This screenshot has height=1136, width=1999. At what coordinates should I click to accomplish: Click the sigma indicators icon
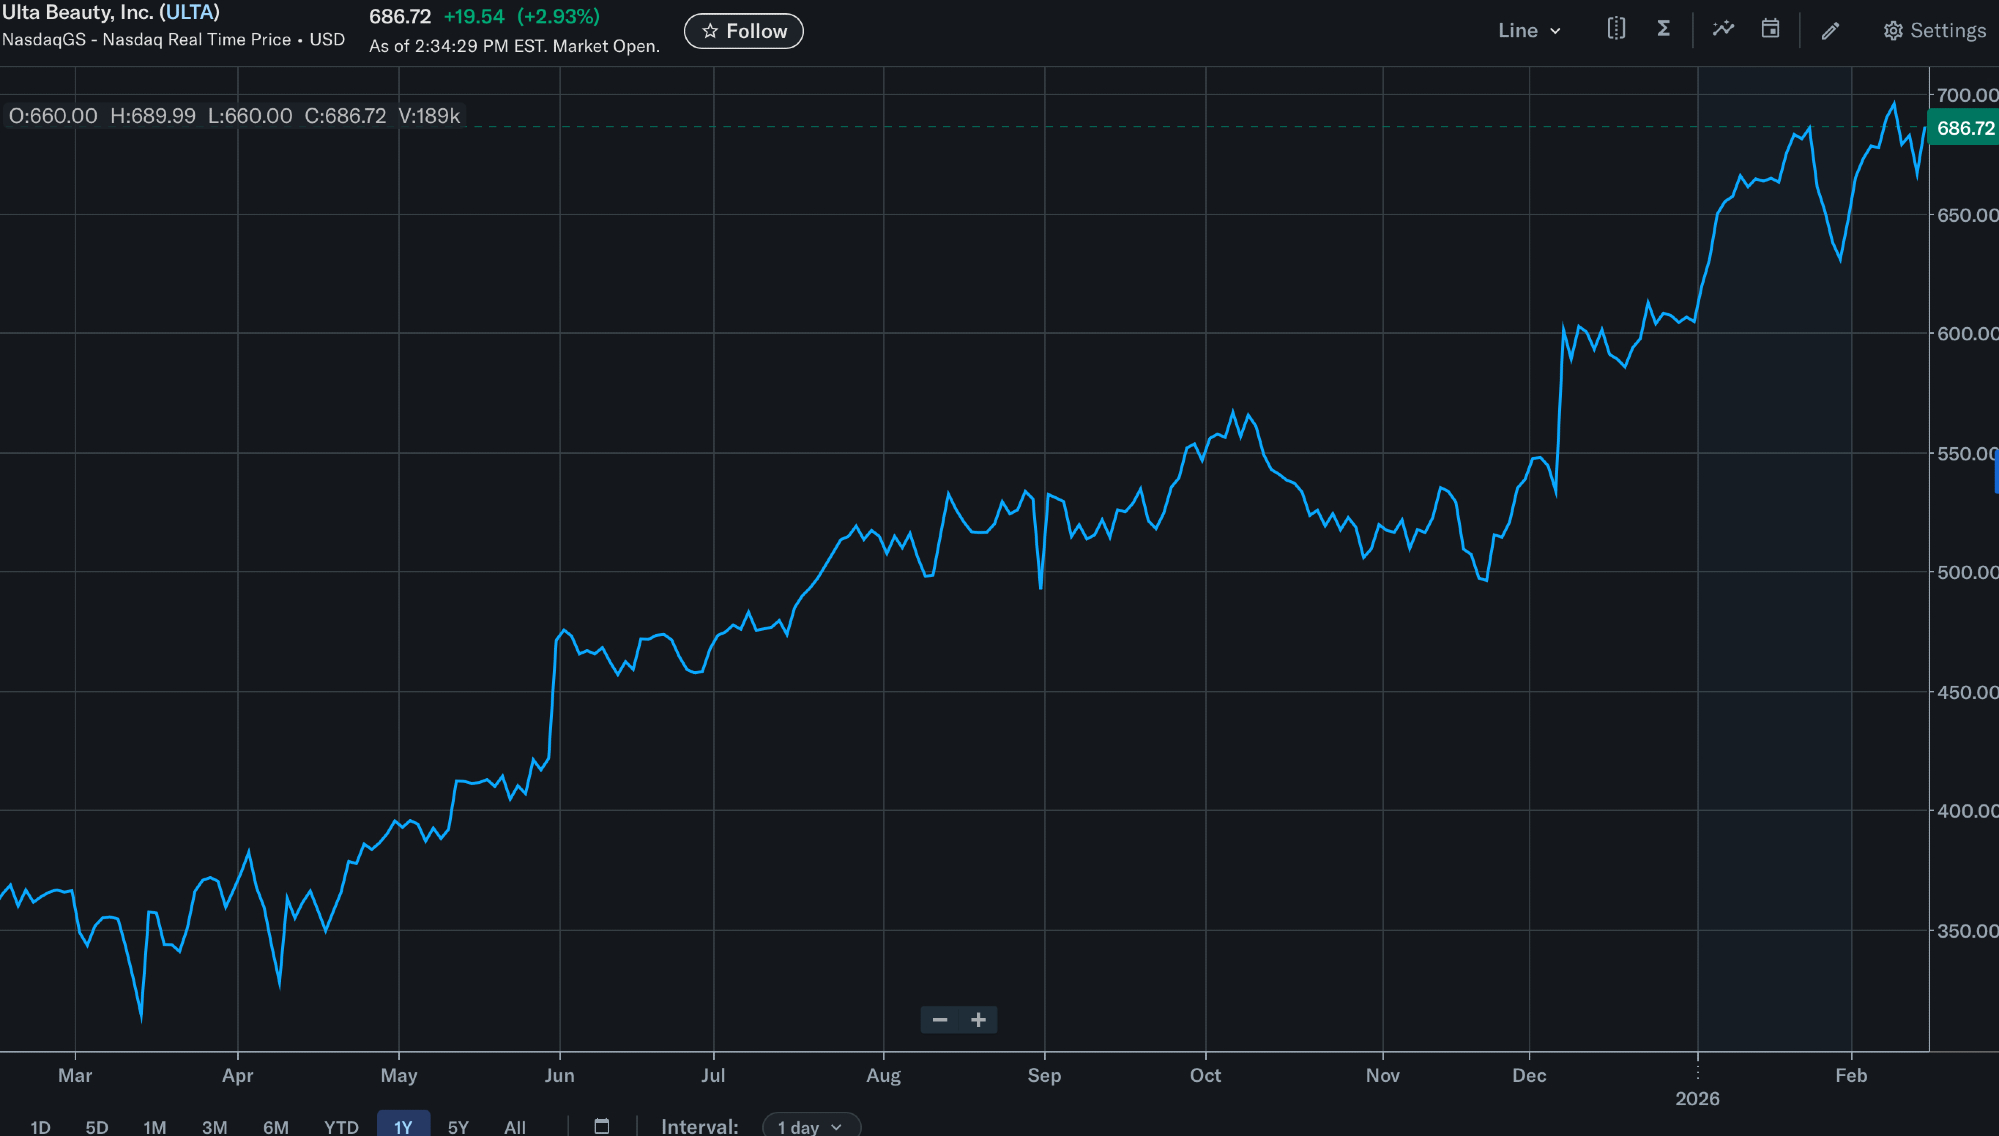pos(1663,29)
